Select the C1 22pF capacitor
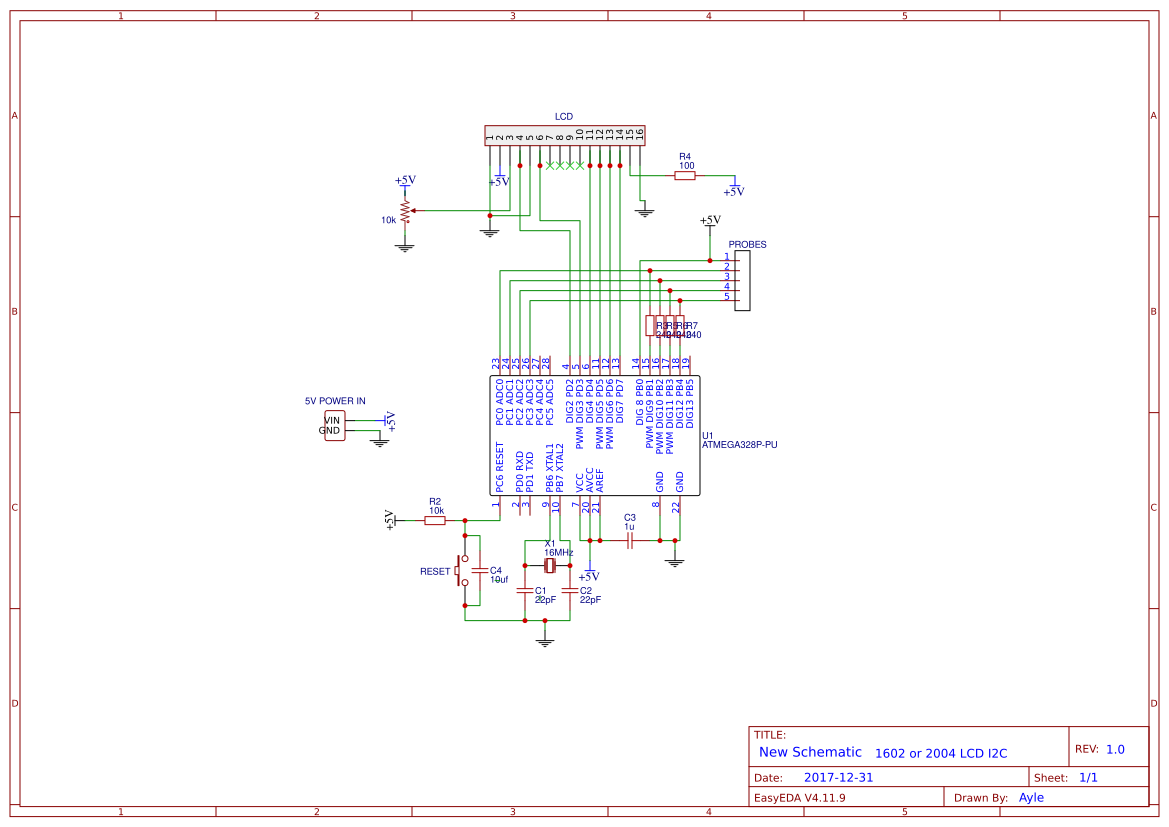Viewport: 1169px width, 827px height. [525, 591]
